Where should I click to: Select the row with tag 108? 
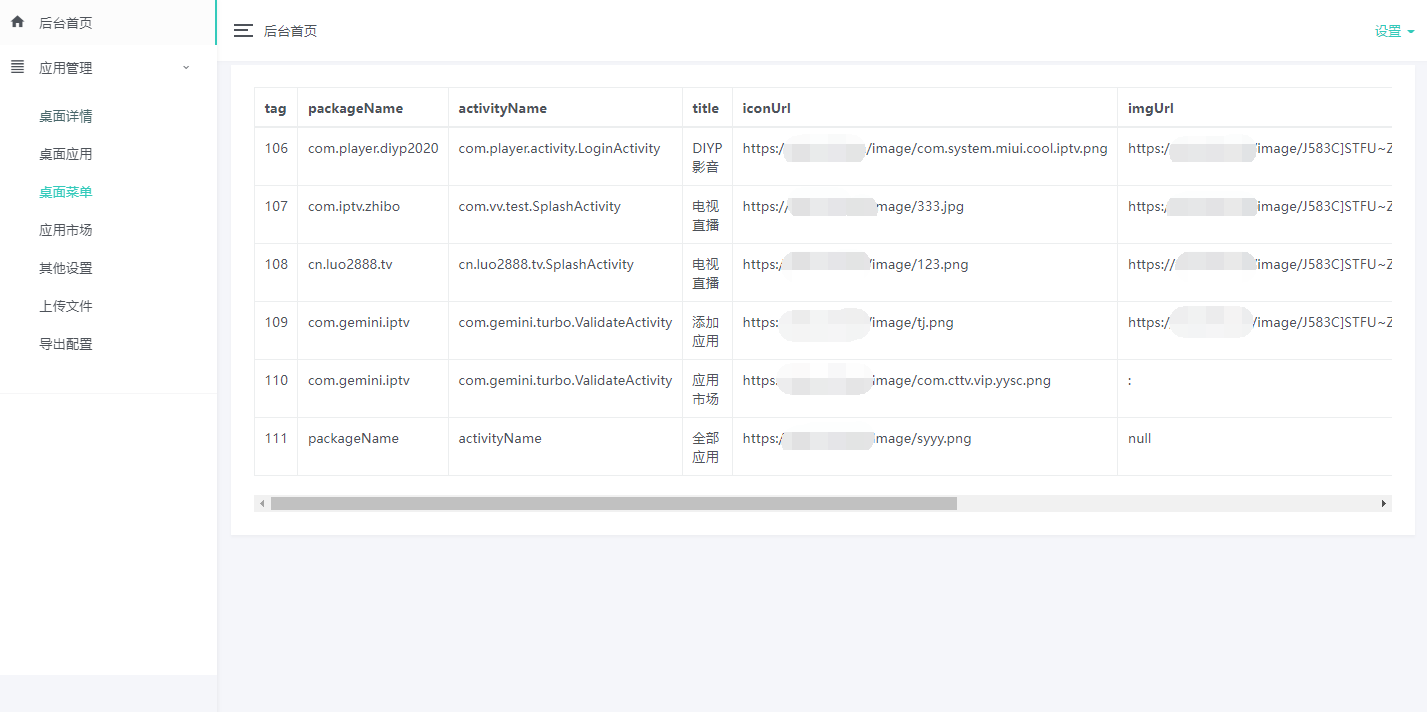276,265
